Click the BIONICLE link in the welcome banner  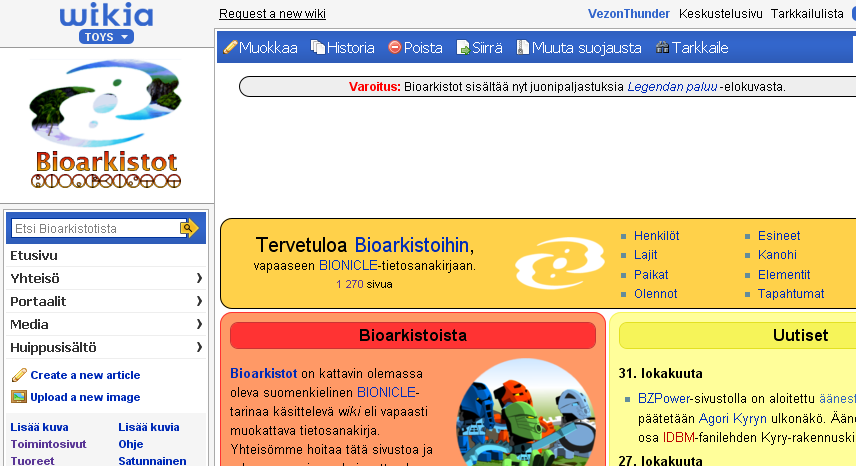(348, 266)
